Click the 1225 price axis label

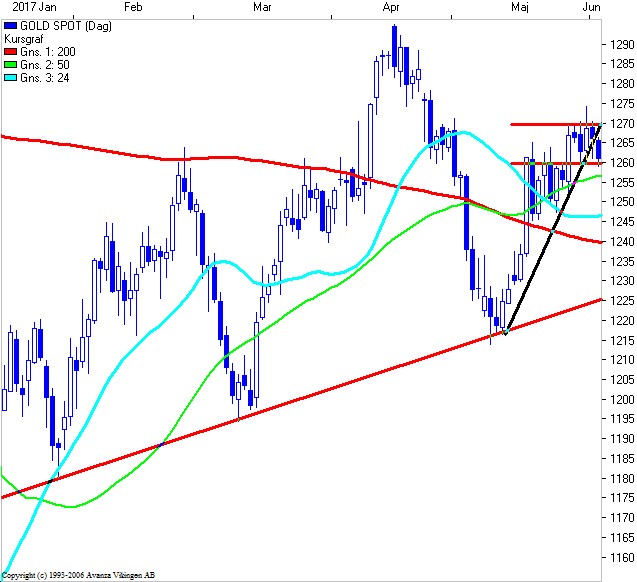(x=620, y=300)
